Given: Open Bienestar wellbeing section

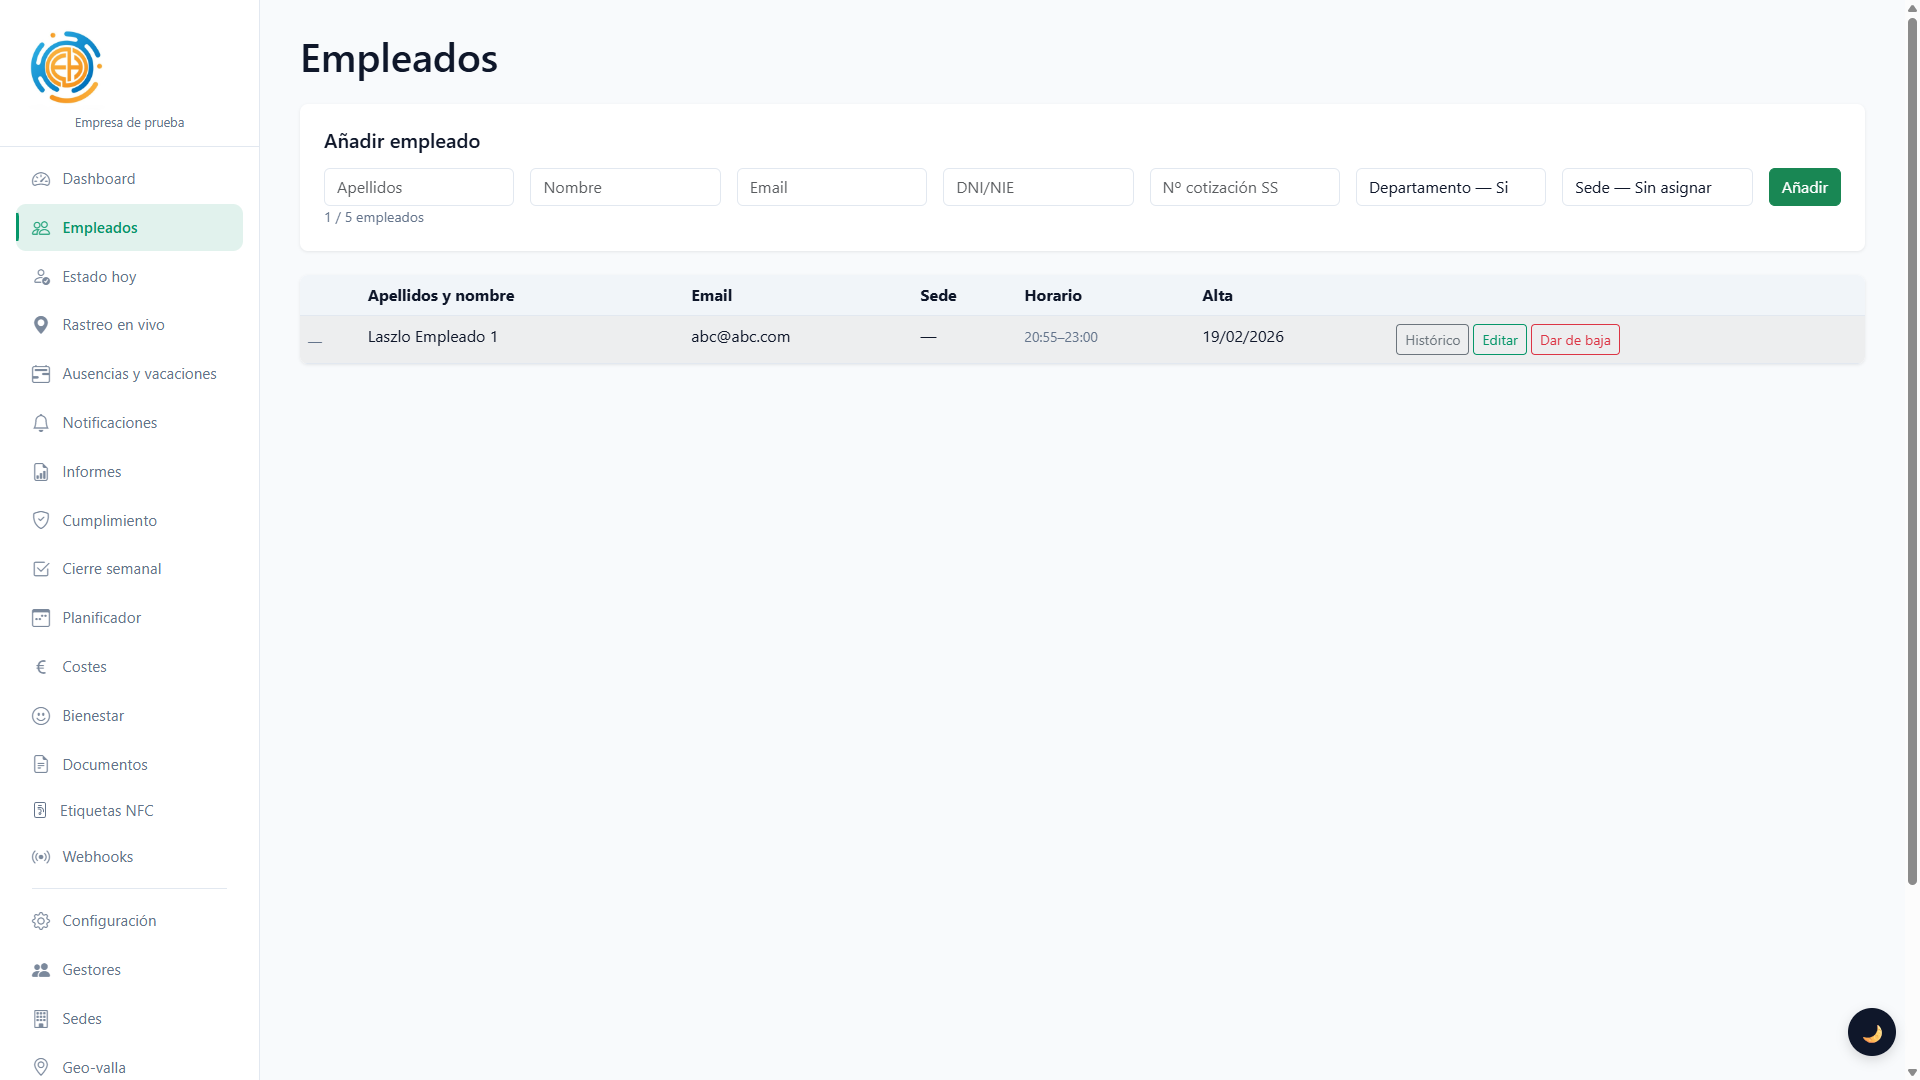Looking at the screenshot, I should coord(90,715).
